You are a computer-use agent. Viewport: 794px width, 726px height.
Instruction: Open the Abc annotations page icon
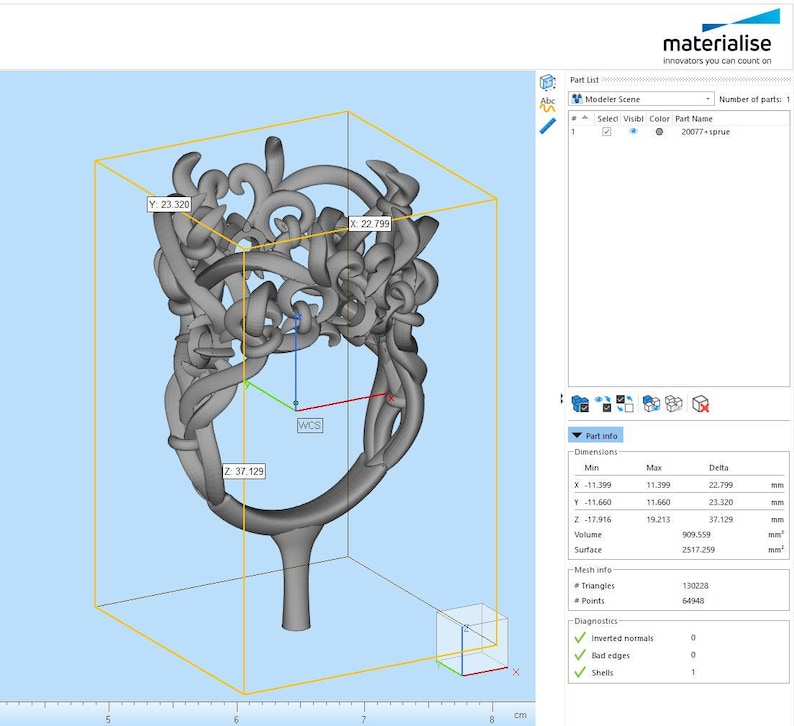(x=547, y=104)
